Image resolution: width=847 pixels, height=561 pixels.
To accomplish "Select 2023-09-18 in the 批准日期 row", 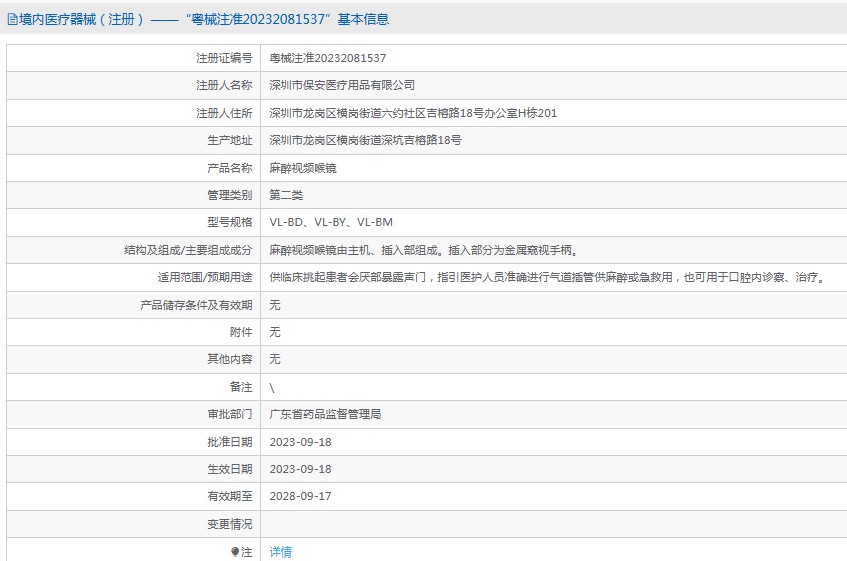I will (x=300, y=442).
